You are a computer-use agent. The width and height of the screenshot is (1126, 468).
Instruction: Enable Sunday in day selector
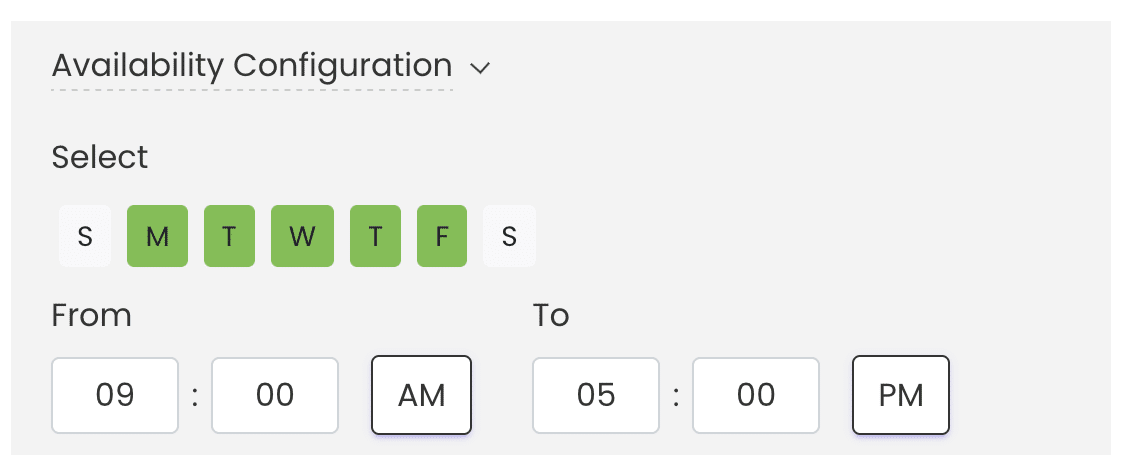click(85, 237)
